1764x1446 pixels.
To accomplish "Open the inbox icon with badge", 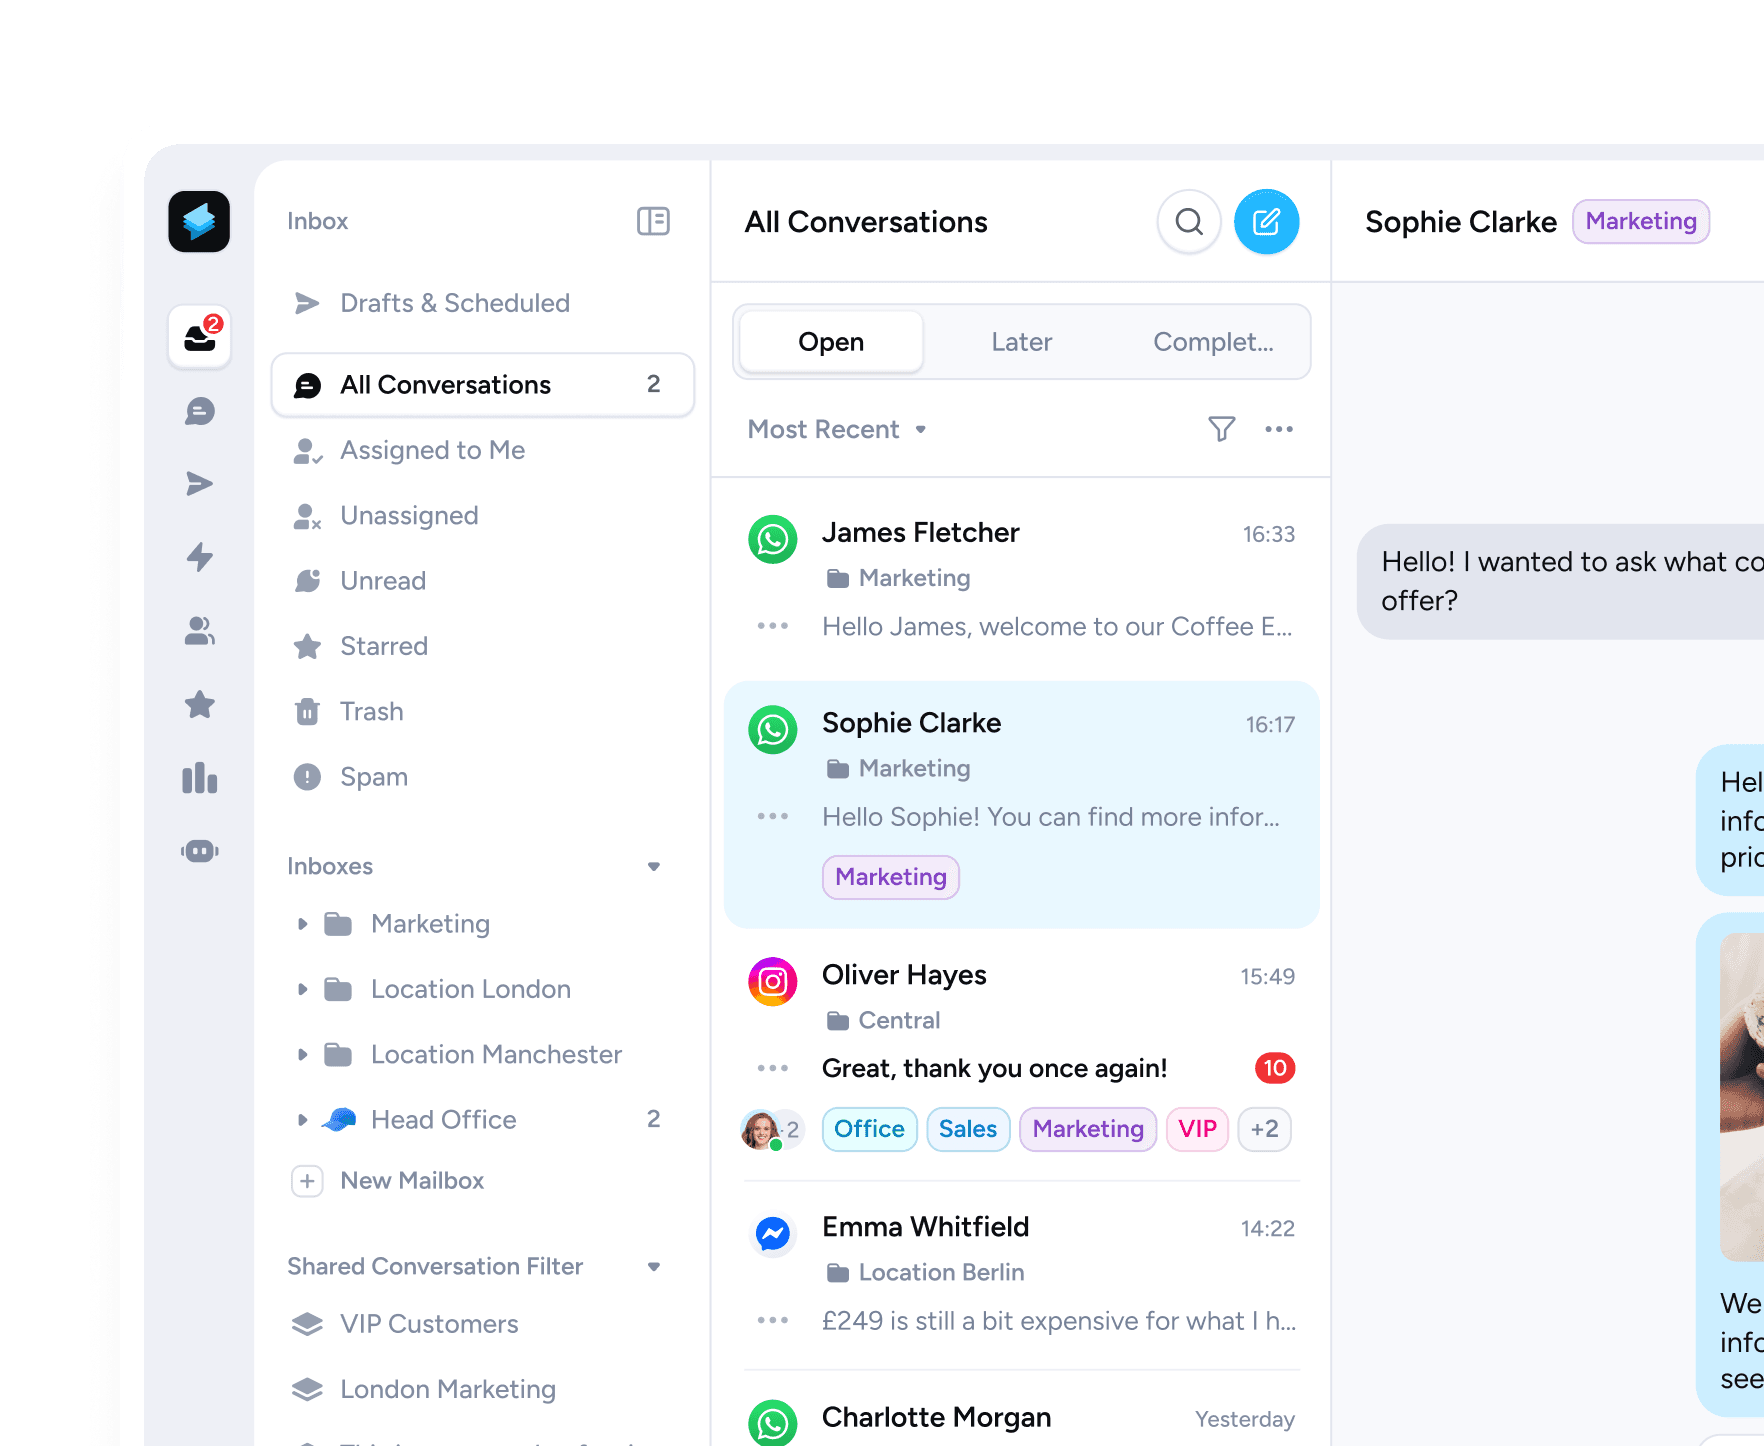I will click(200, 337).
